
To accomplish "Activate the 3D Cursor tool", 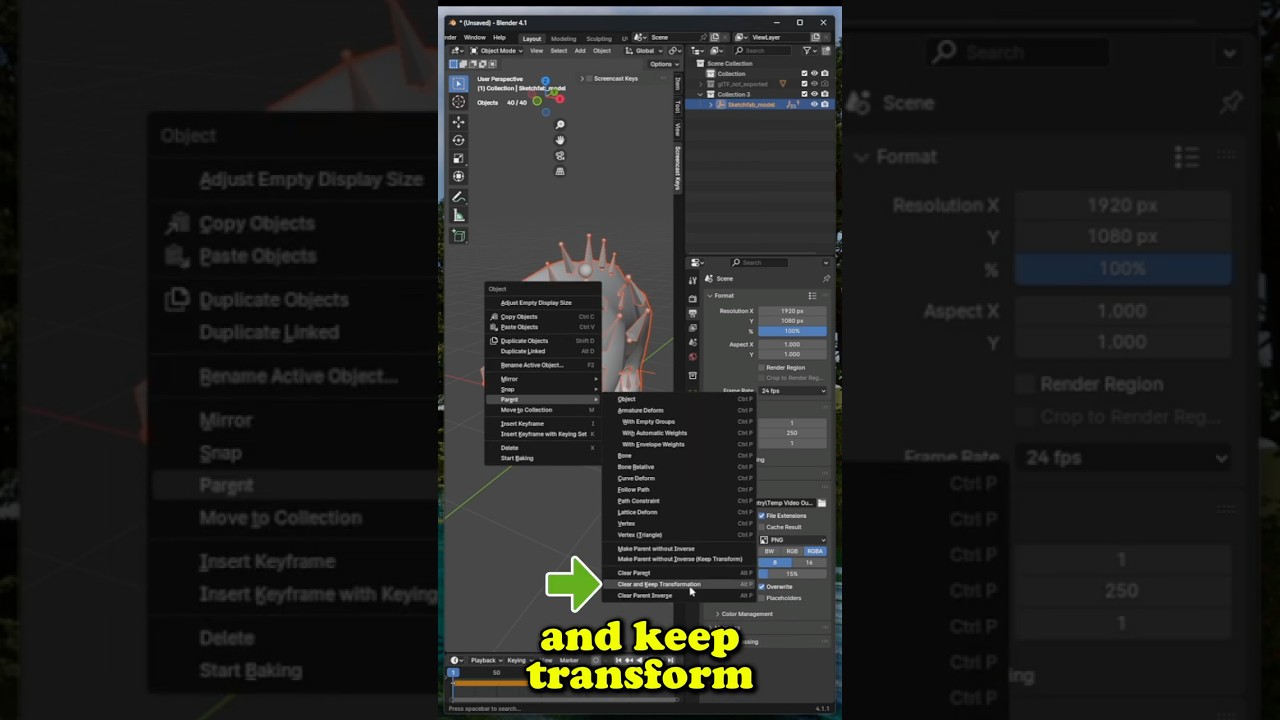I will [x=458, y=102].
